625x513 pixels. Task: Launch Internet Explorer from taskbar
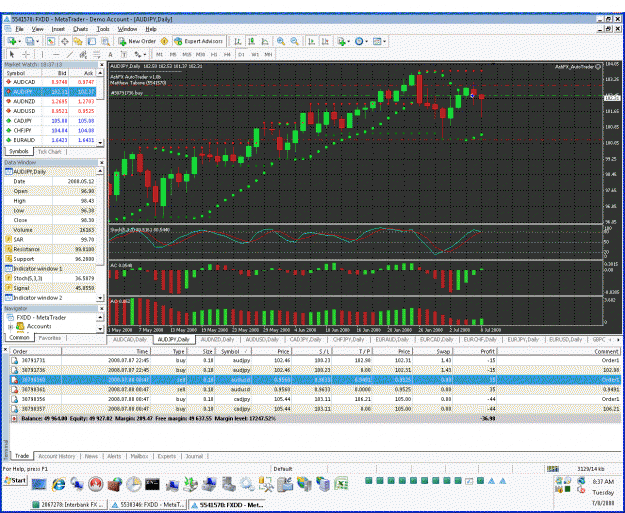point(59,484)
